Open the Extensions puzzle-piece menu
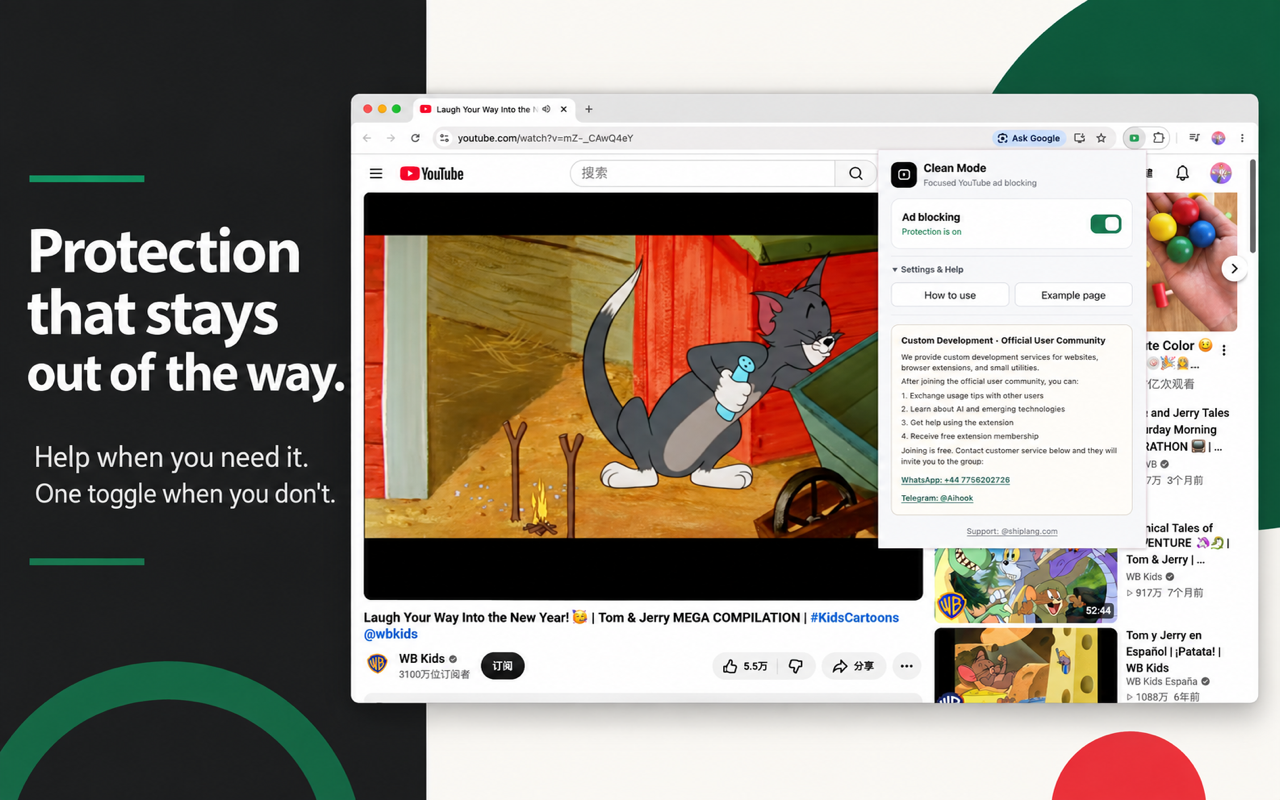The image size is (1280, 800). pyautogui.click(x=1158, y=138)
